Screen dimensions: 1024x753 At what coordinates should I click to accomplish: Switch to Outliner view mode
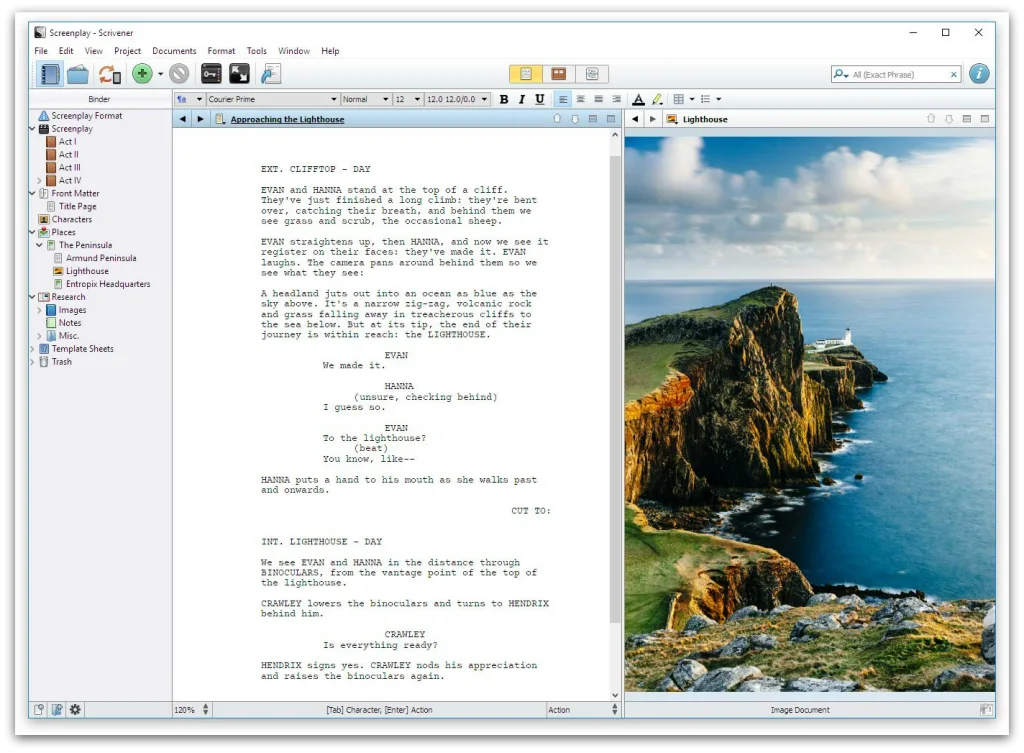592,74
